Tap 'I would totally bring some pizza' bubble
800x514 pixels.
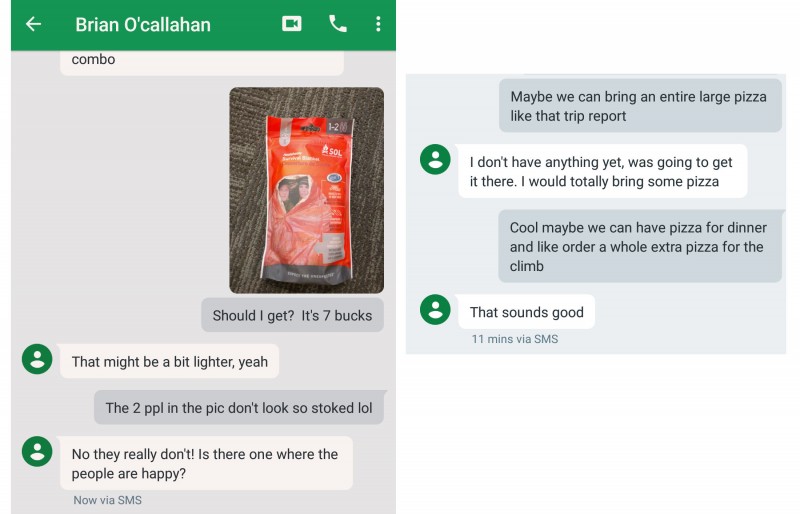click(x=603, y=172)
